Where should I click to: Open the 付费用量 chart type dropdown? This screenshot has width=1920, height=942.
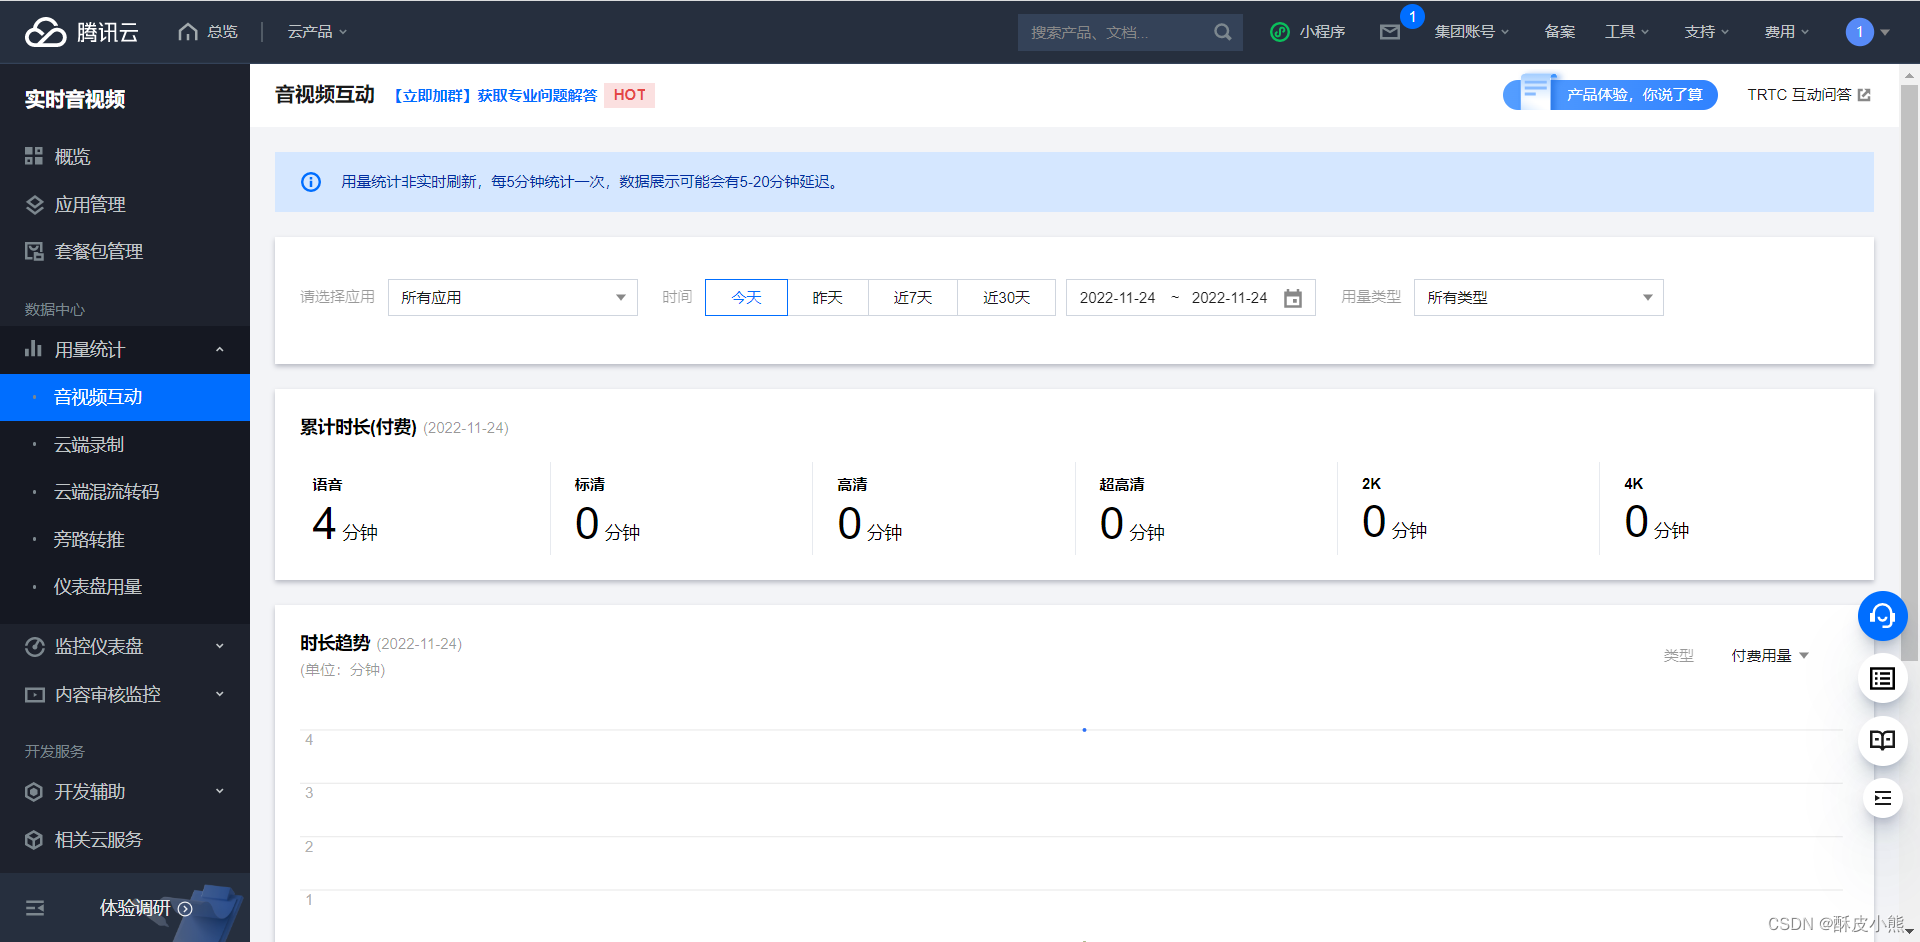(x=1770, y=655)
